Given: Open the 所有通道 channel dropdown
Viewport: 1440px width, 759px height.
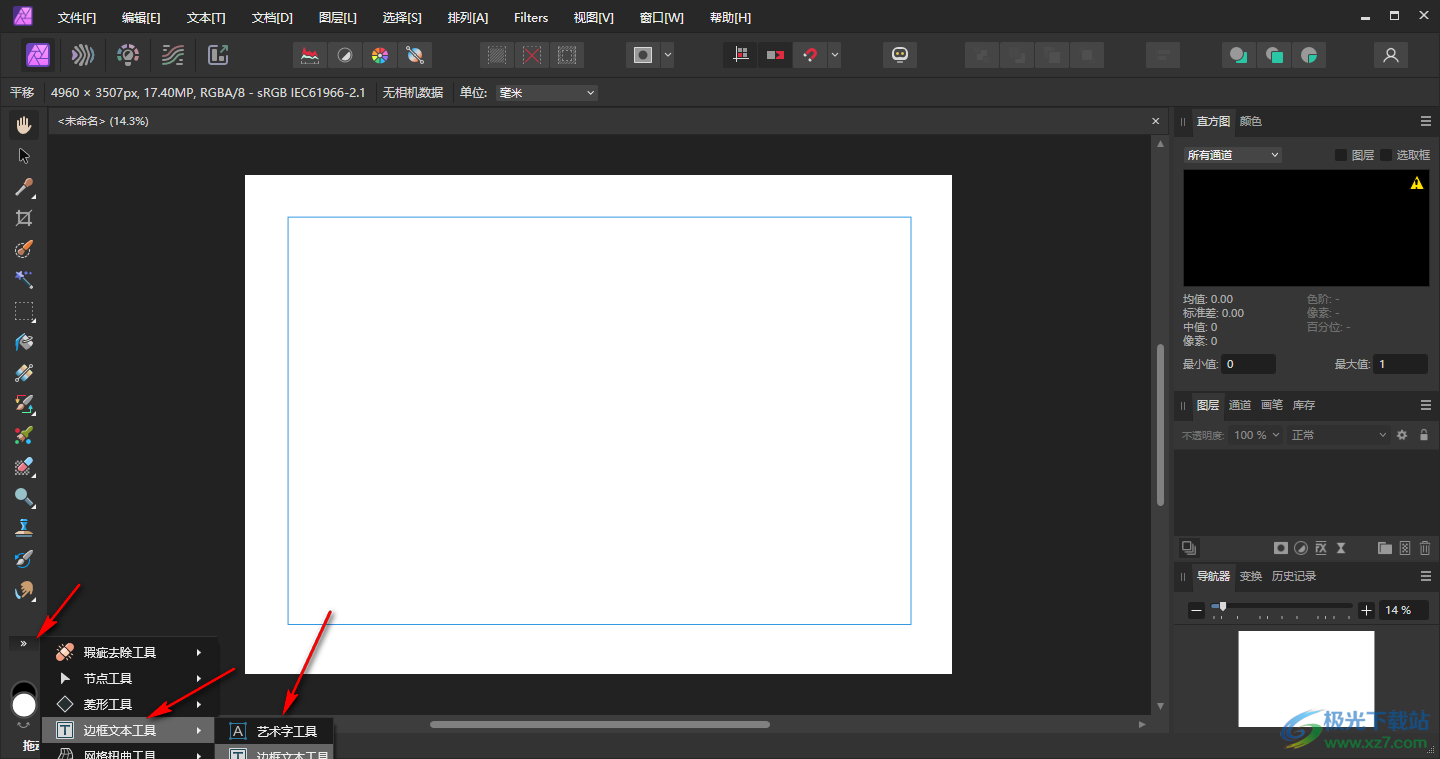Looking at the screenshot, I should point(1232,155).
